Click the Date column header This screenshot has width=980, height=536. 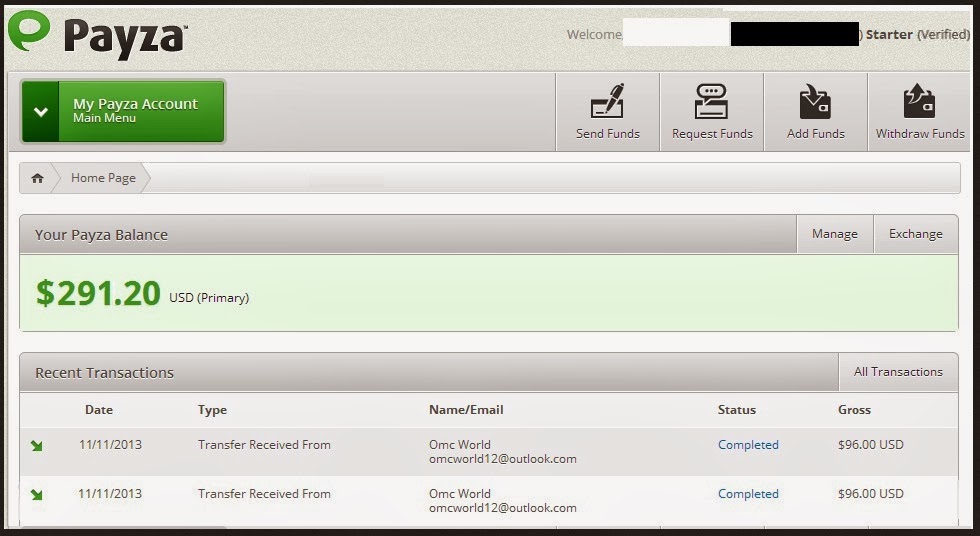99,410
